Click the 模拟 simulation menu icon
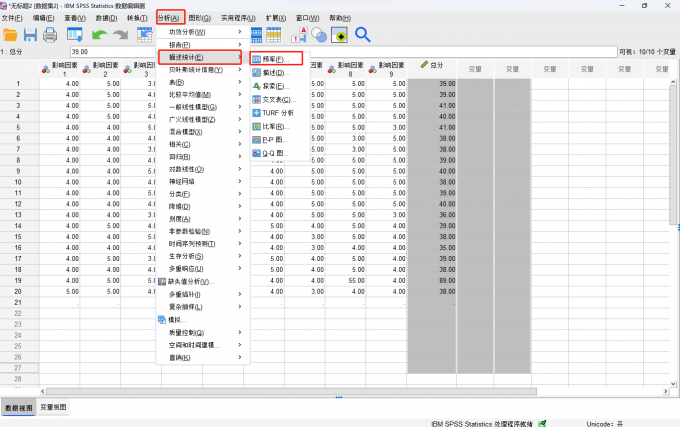The width and height of the screenshot is (680, 427). click(x=162, y=320)
